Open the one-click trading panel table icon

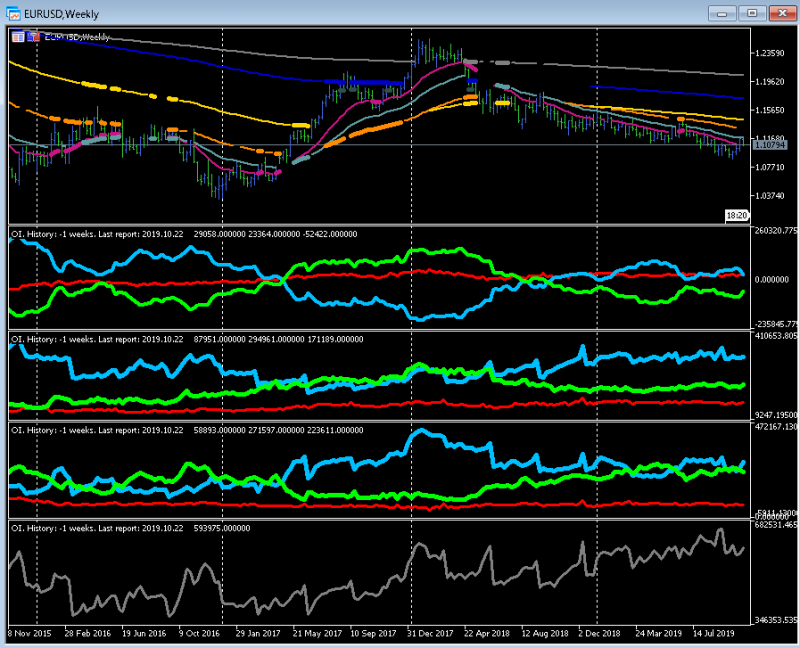pyautogui.click(x=18, y=37)
